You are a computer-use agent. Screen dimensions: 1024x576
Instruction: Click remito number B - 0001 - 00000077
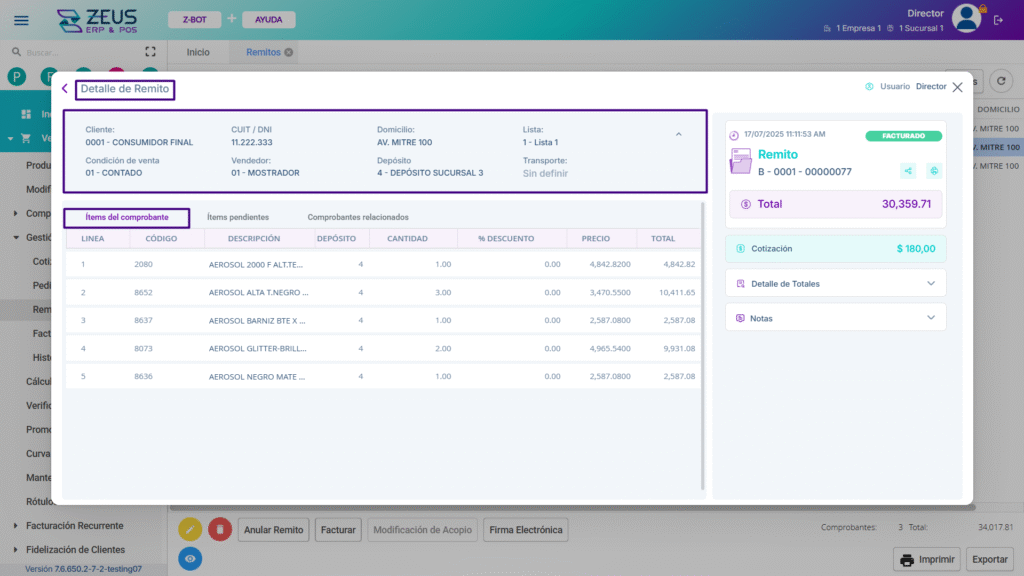tap(805, 172)
